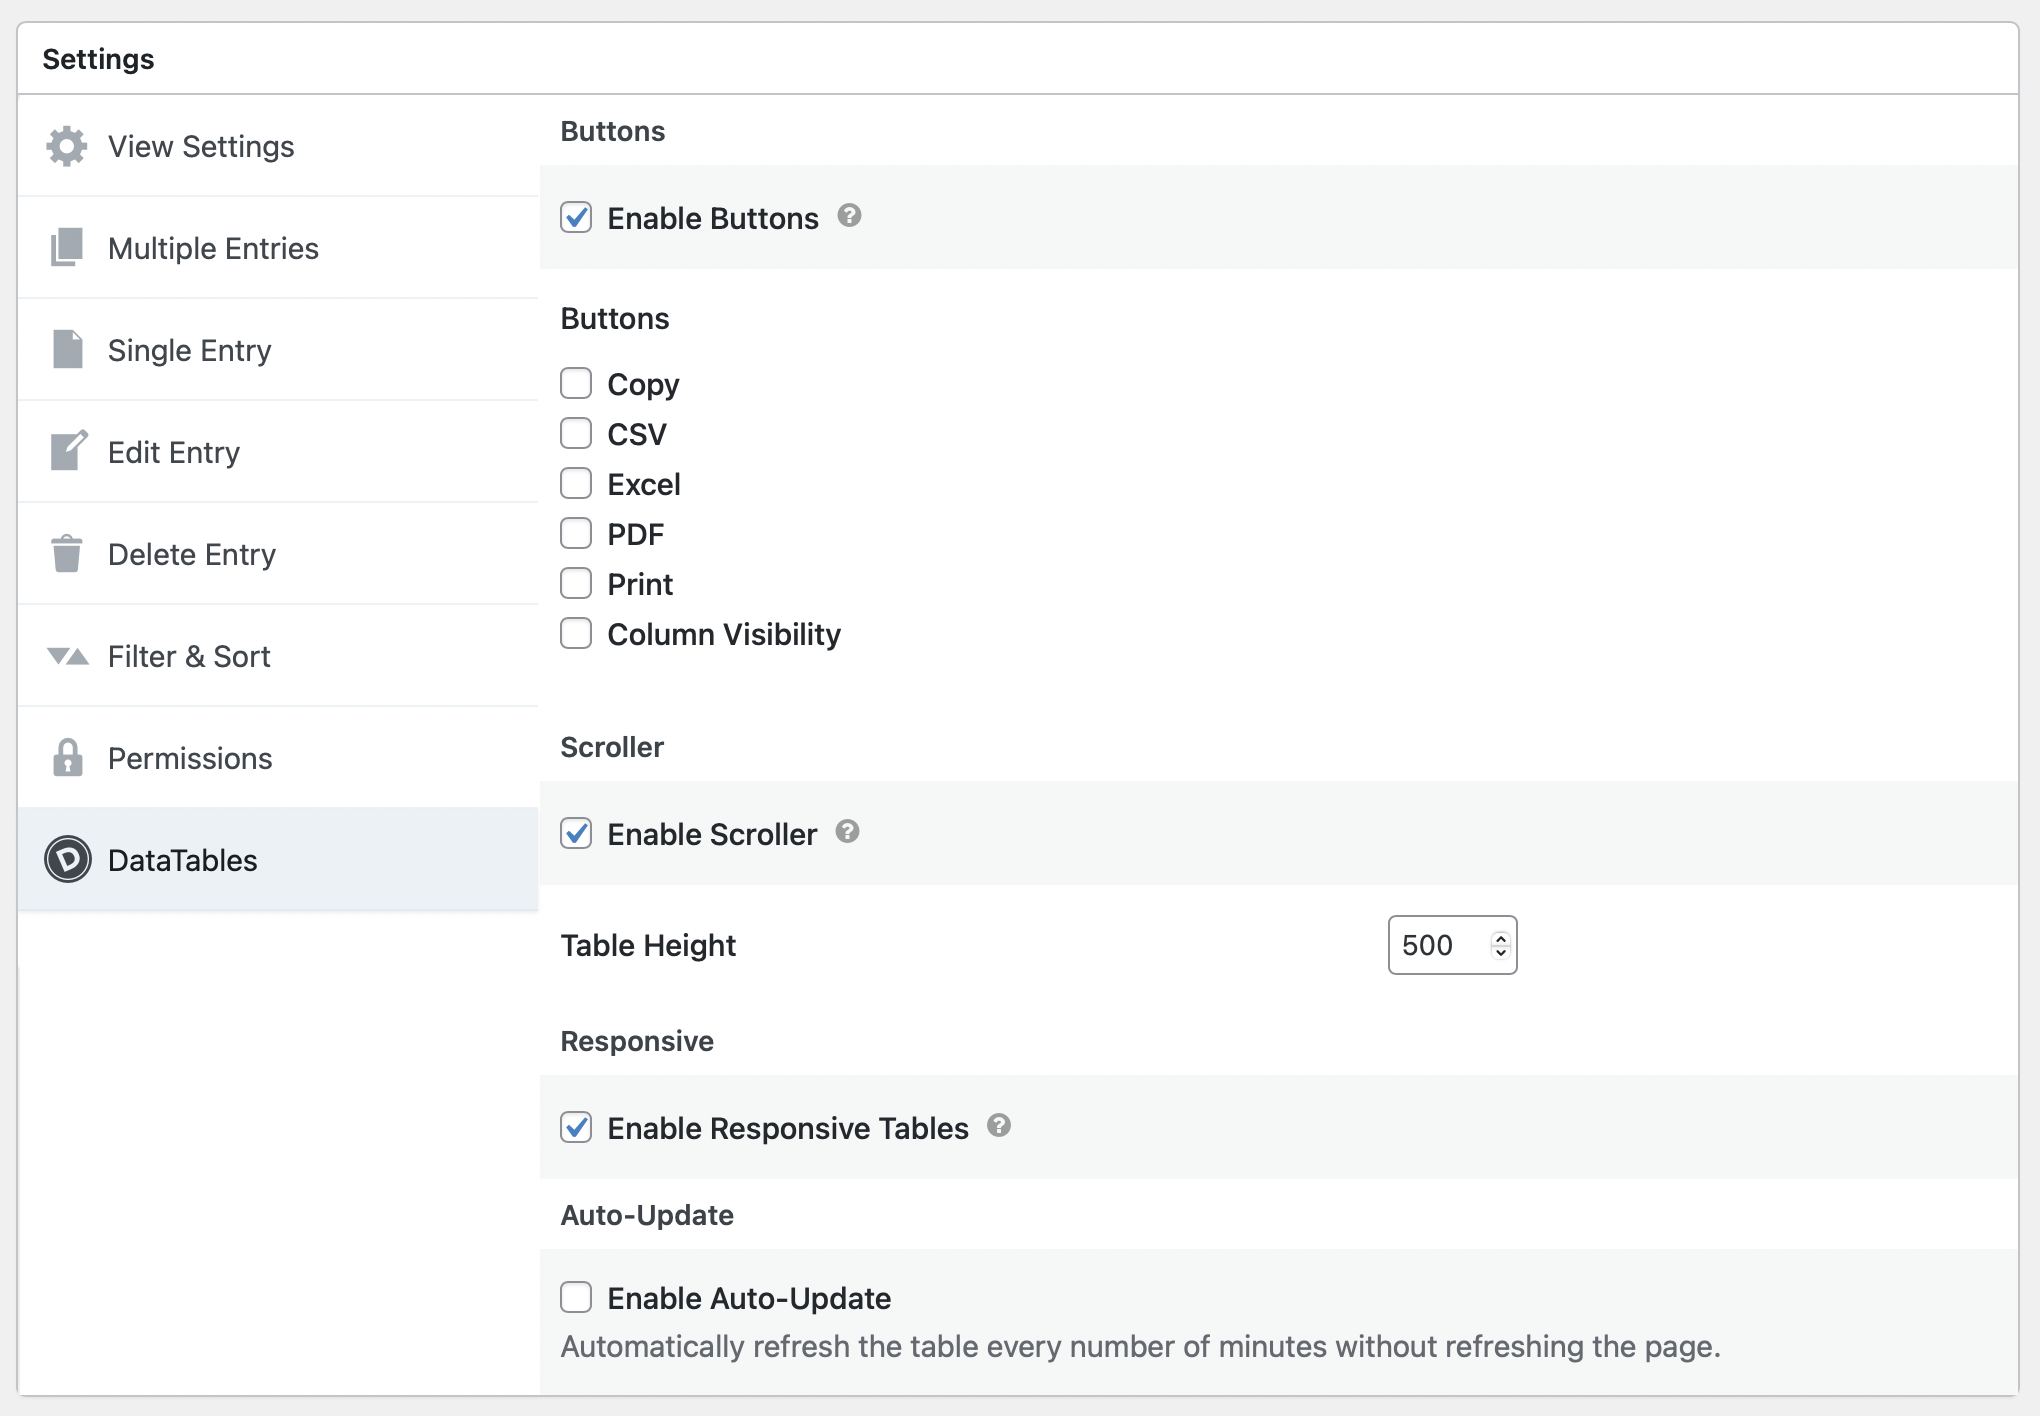Image resolution: width=2040 pixels, height=1416 pixels.
Task: Check the Column Visibility checkbox
Action: pos(576,633)
